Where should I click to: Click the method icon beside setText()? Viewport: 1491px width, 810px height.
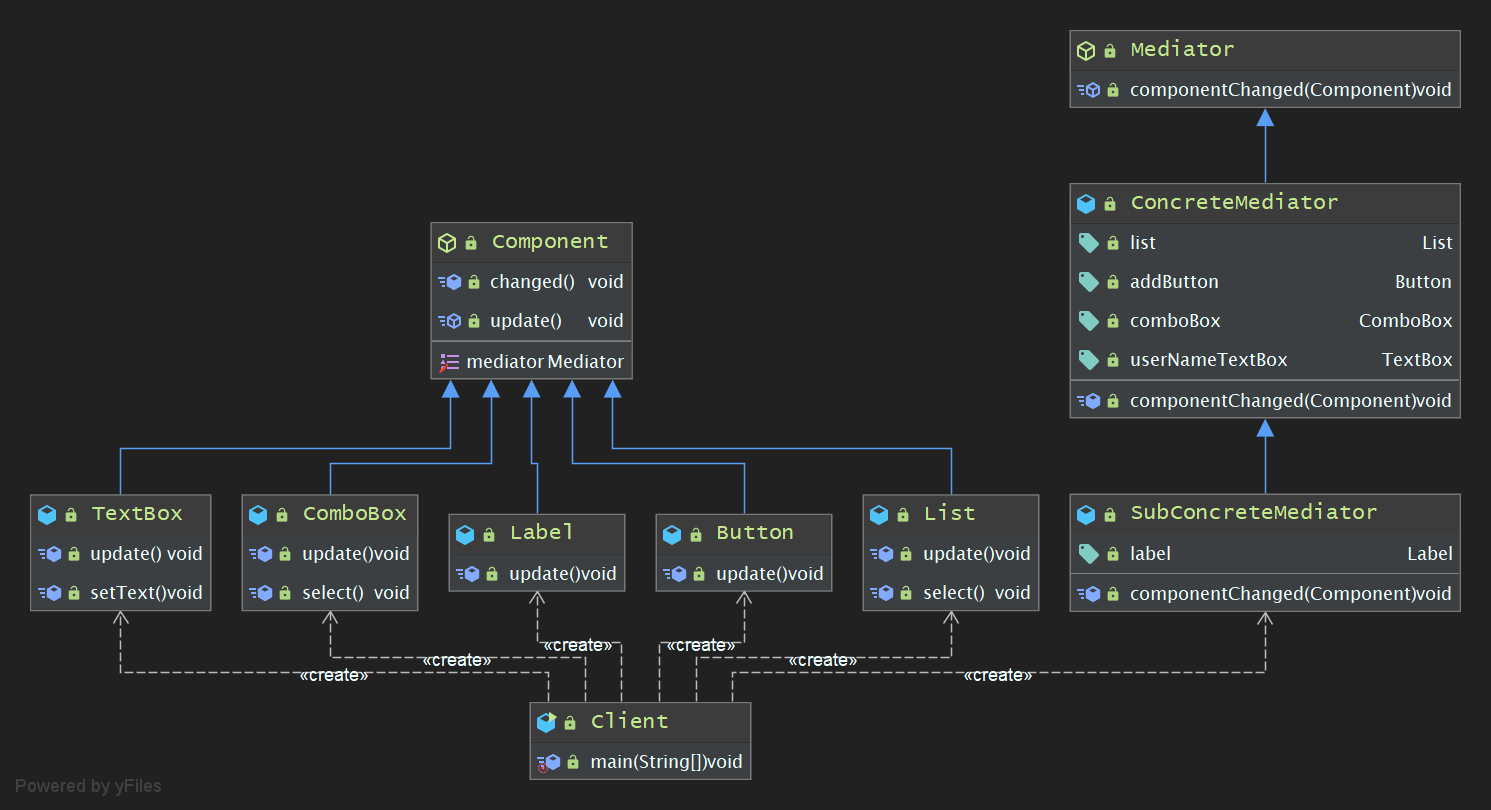[50, 593]
